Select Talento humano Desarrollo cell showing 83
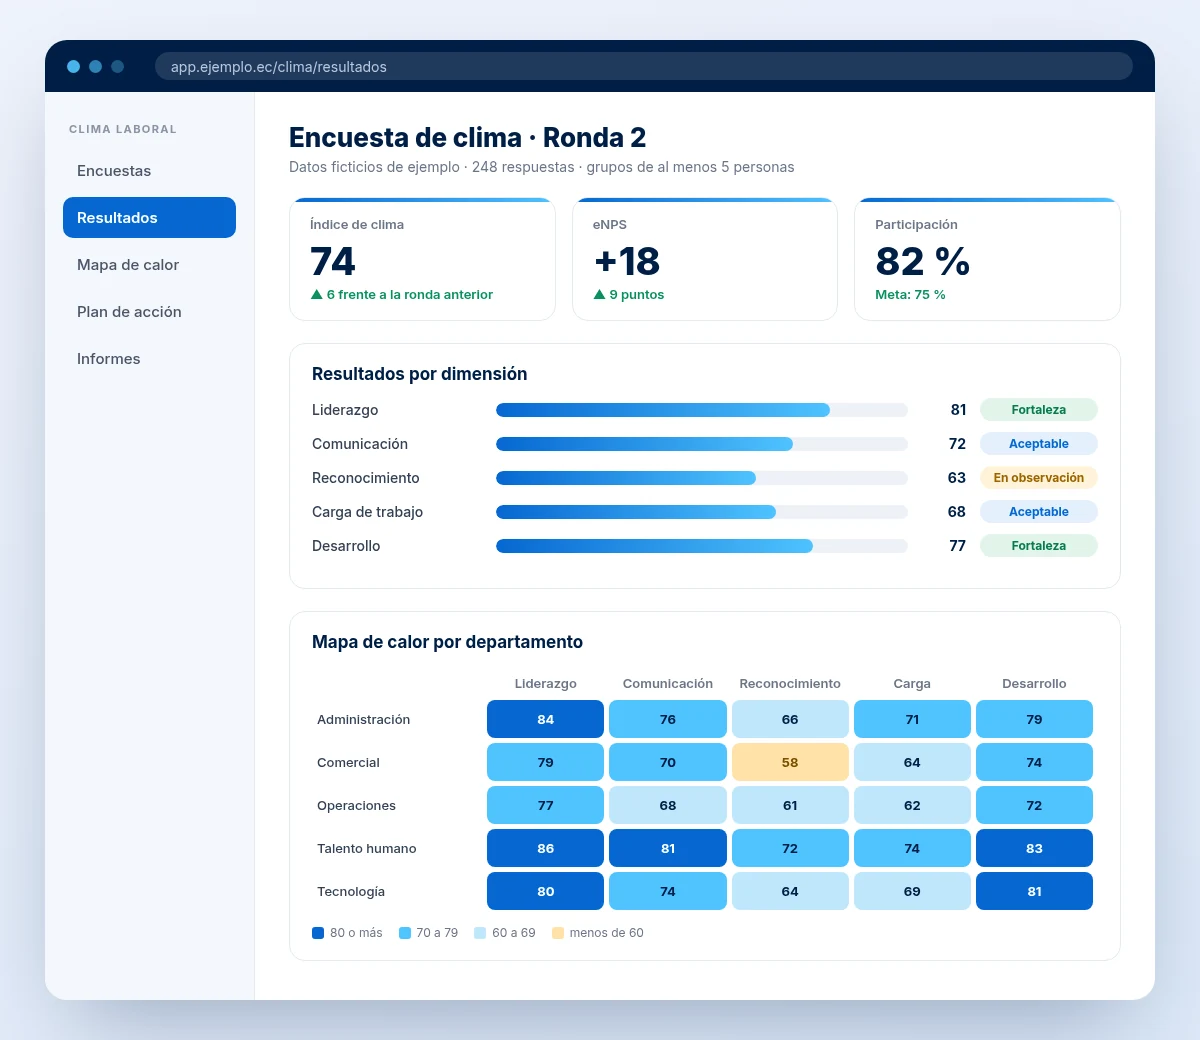Viewport: 1200px width, 1040px height. pos(1034,848)
